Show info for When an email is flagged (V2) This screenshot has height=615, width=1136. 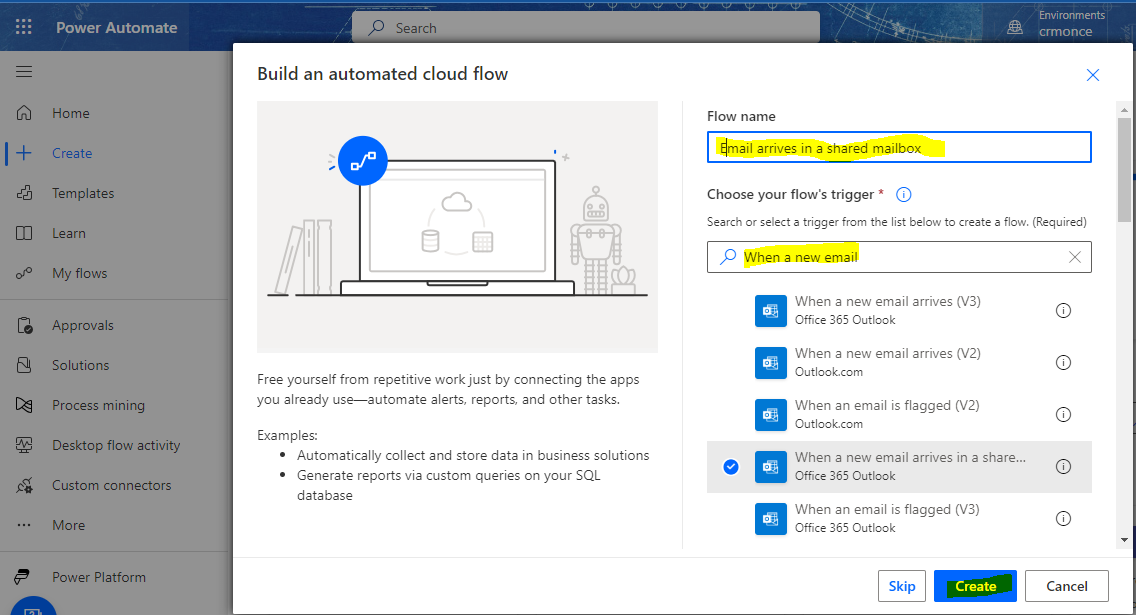pos(1063,414)
